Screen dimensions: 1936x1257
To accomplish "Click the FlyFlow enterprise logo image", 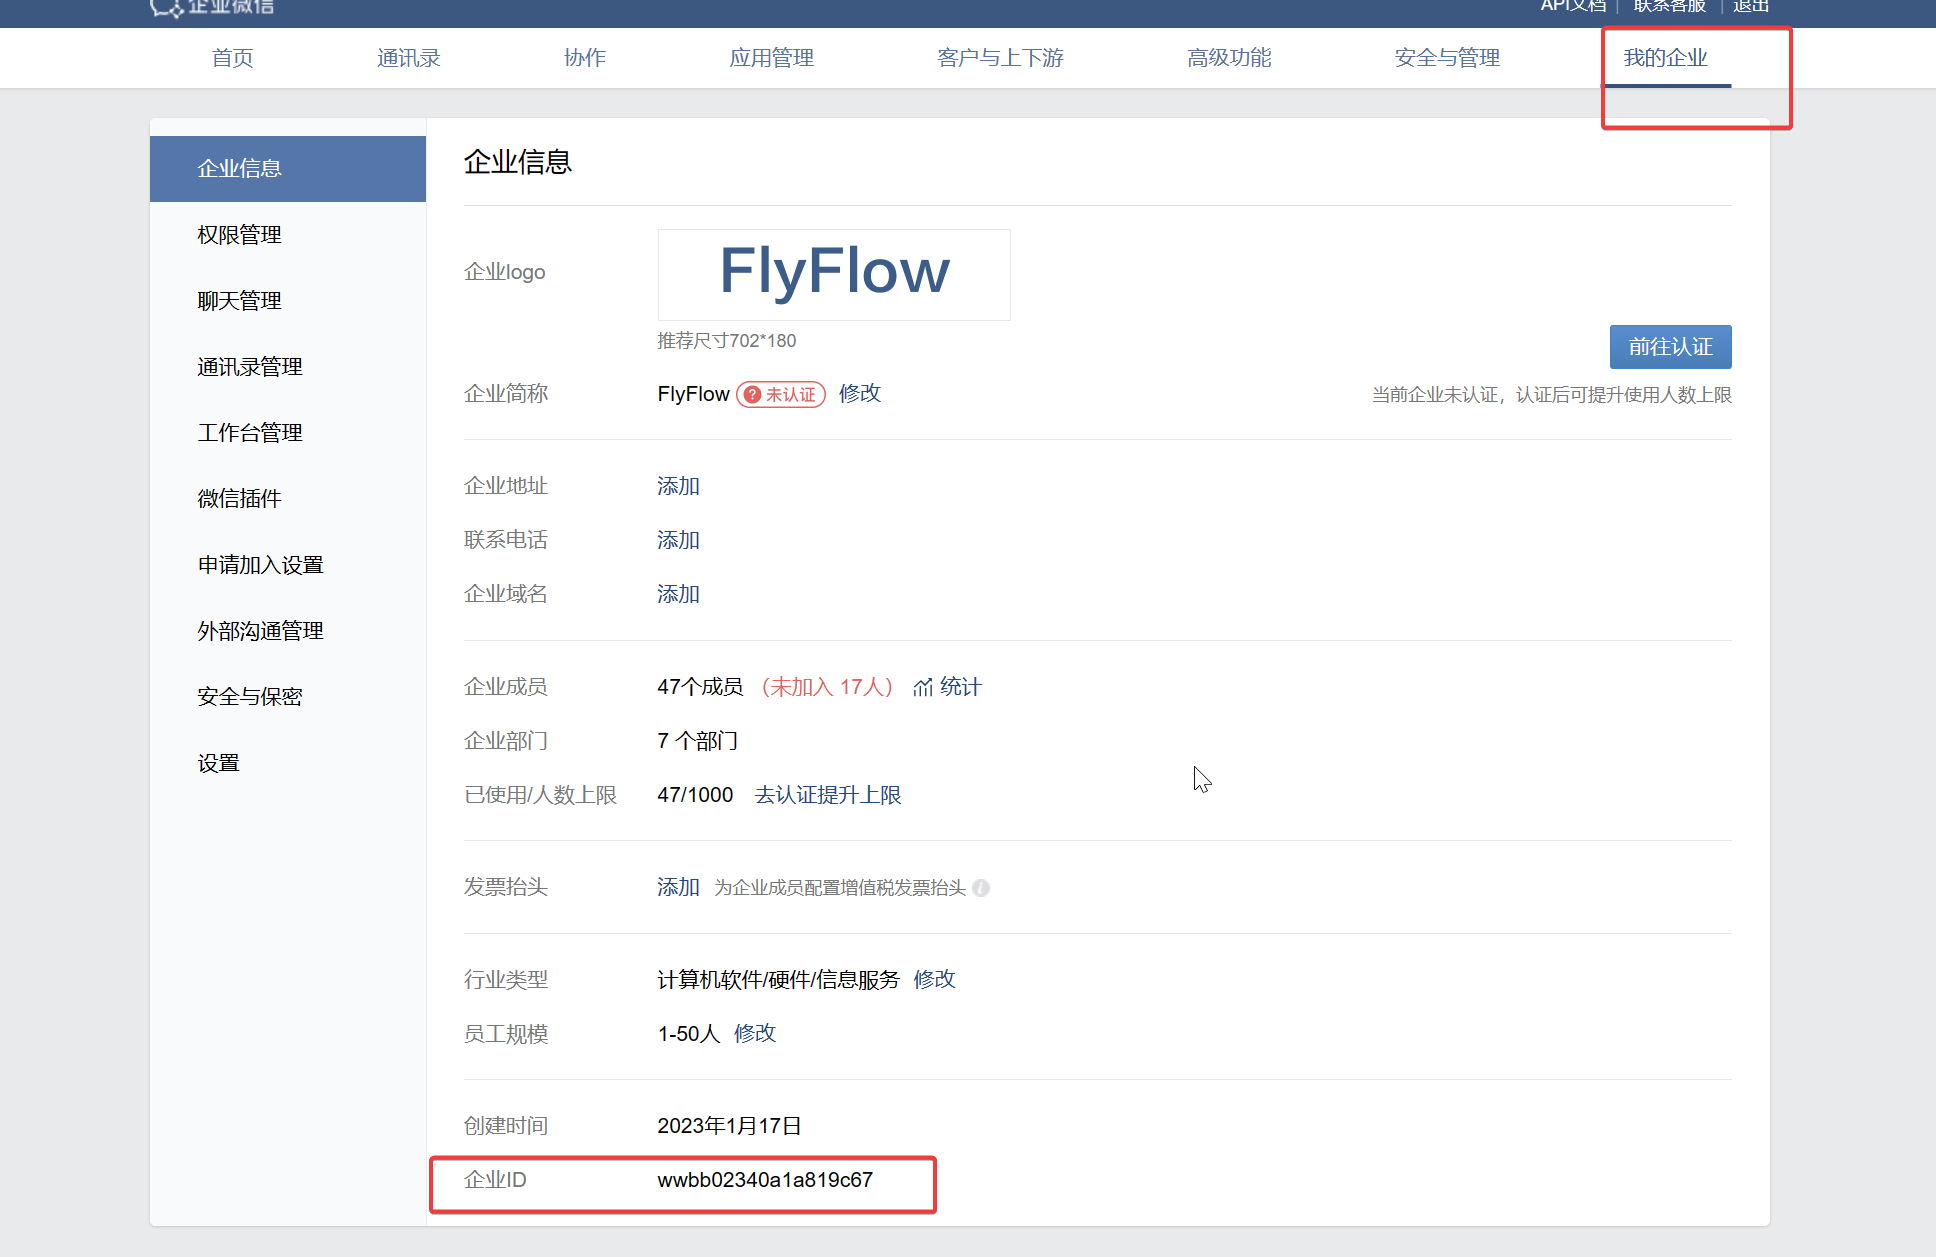I will (834, 275).
